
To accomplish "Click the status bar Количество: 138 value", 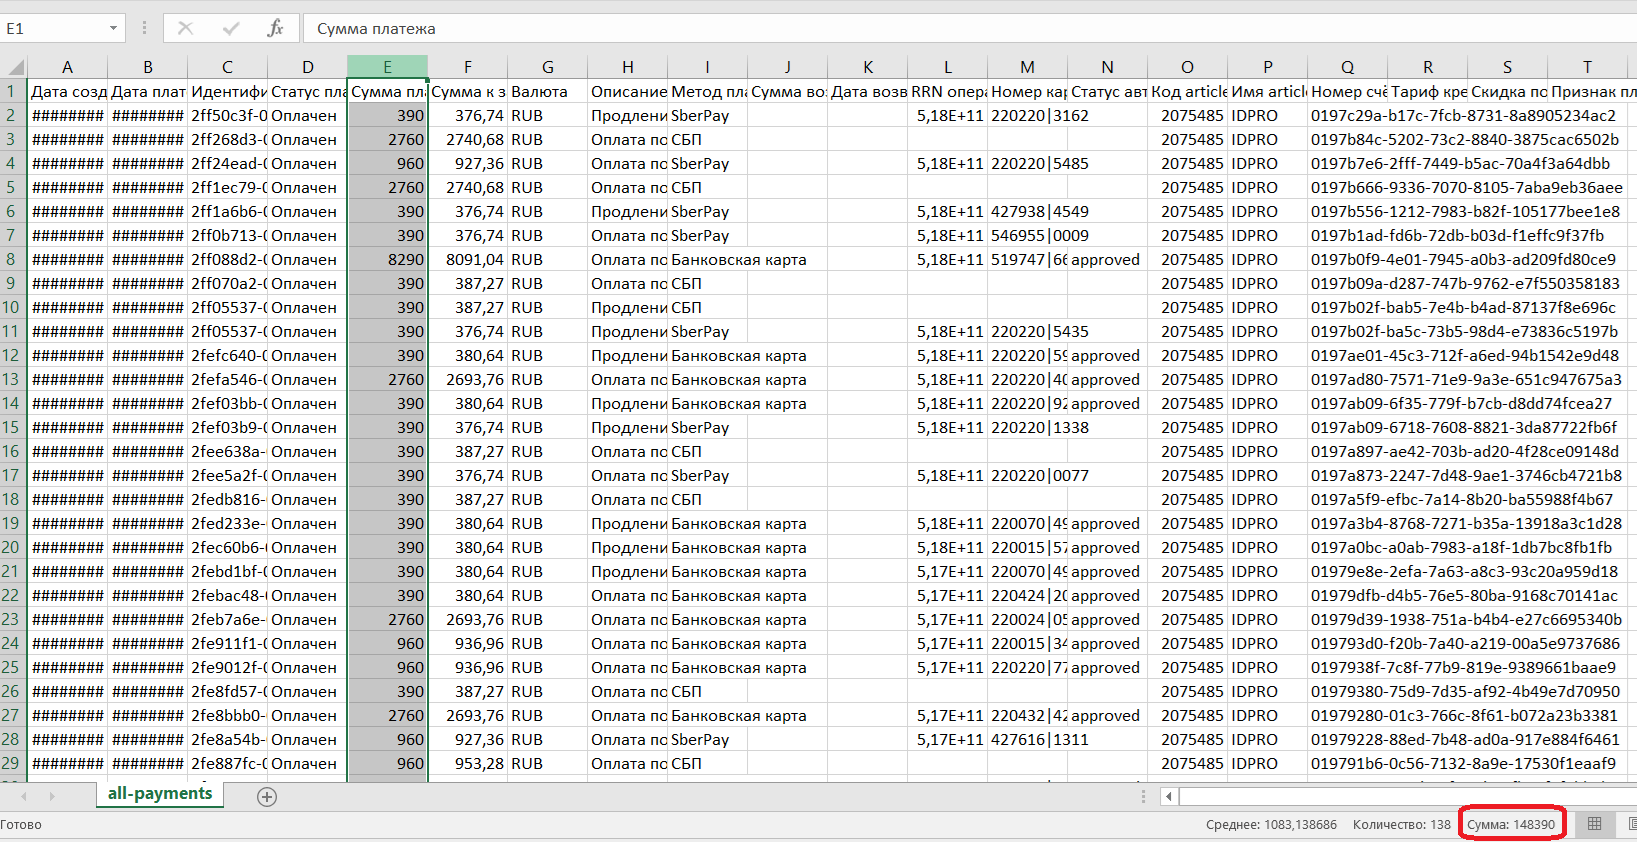I will tap(1401, 825).
